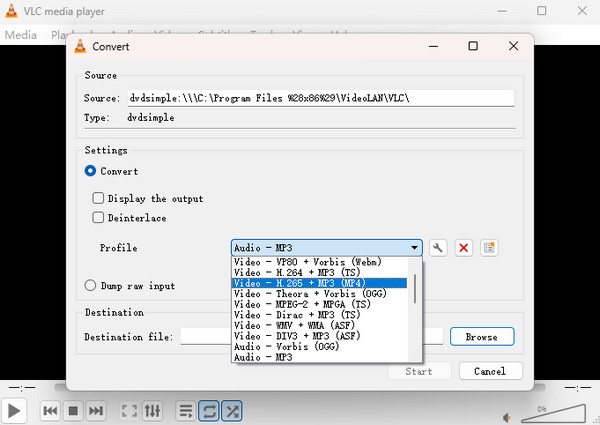Click the VLC cone icon in Convert title

[x=80, y=46]
